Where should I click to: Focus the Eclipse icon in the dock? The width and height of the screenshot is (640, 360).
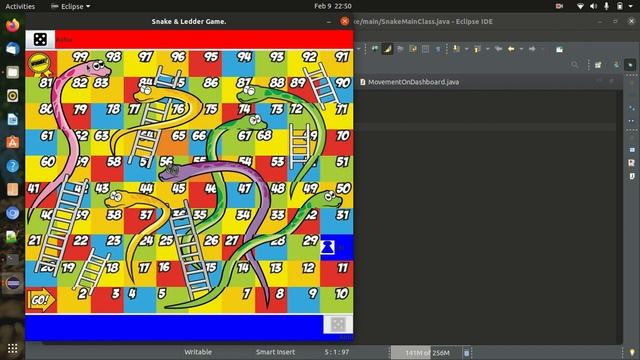13,283
